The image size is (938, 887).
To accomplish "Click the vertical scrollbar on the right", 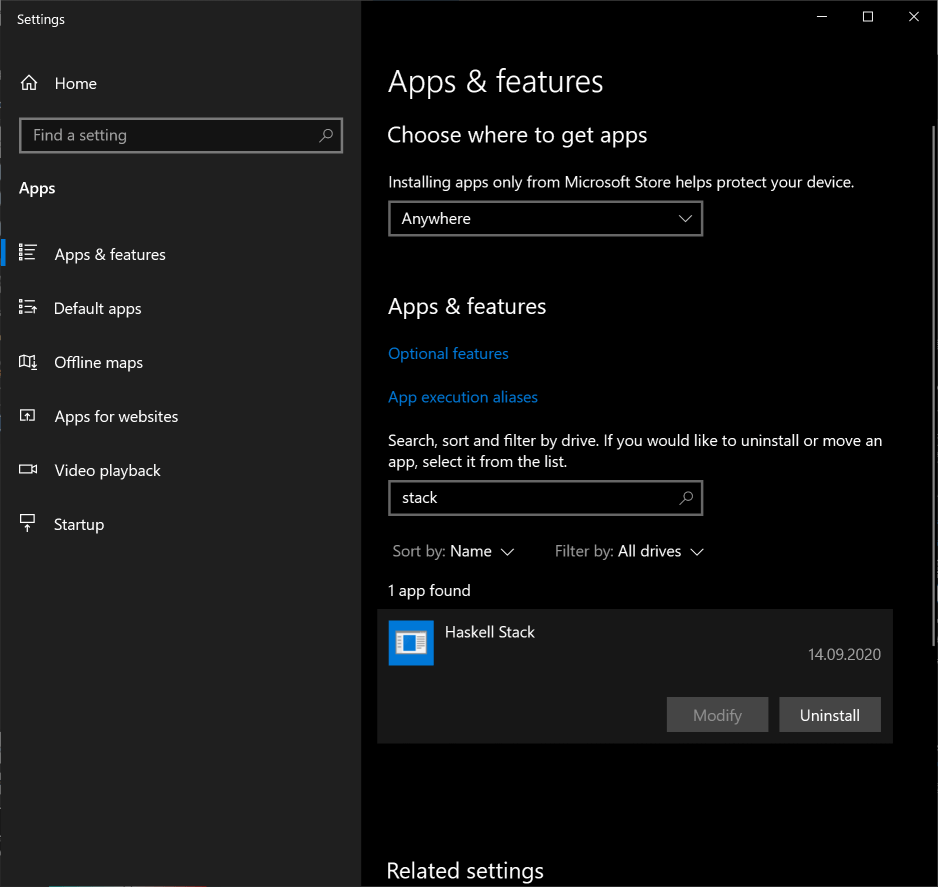I will [x=933, y=400].
